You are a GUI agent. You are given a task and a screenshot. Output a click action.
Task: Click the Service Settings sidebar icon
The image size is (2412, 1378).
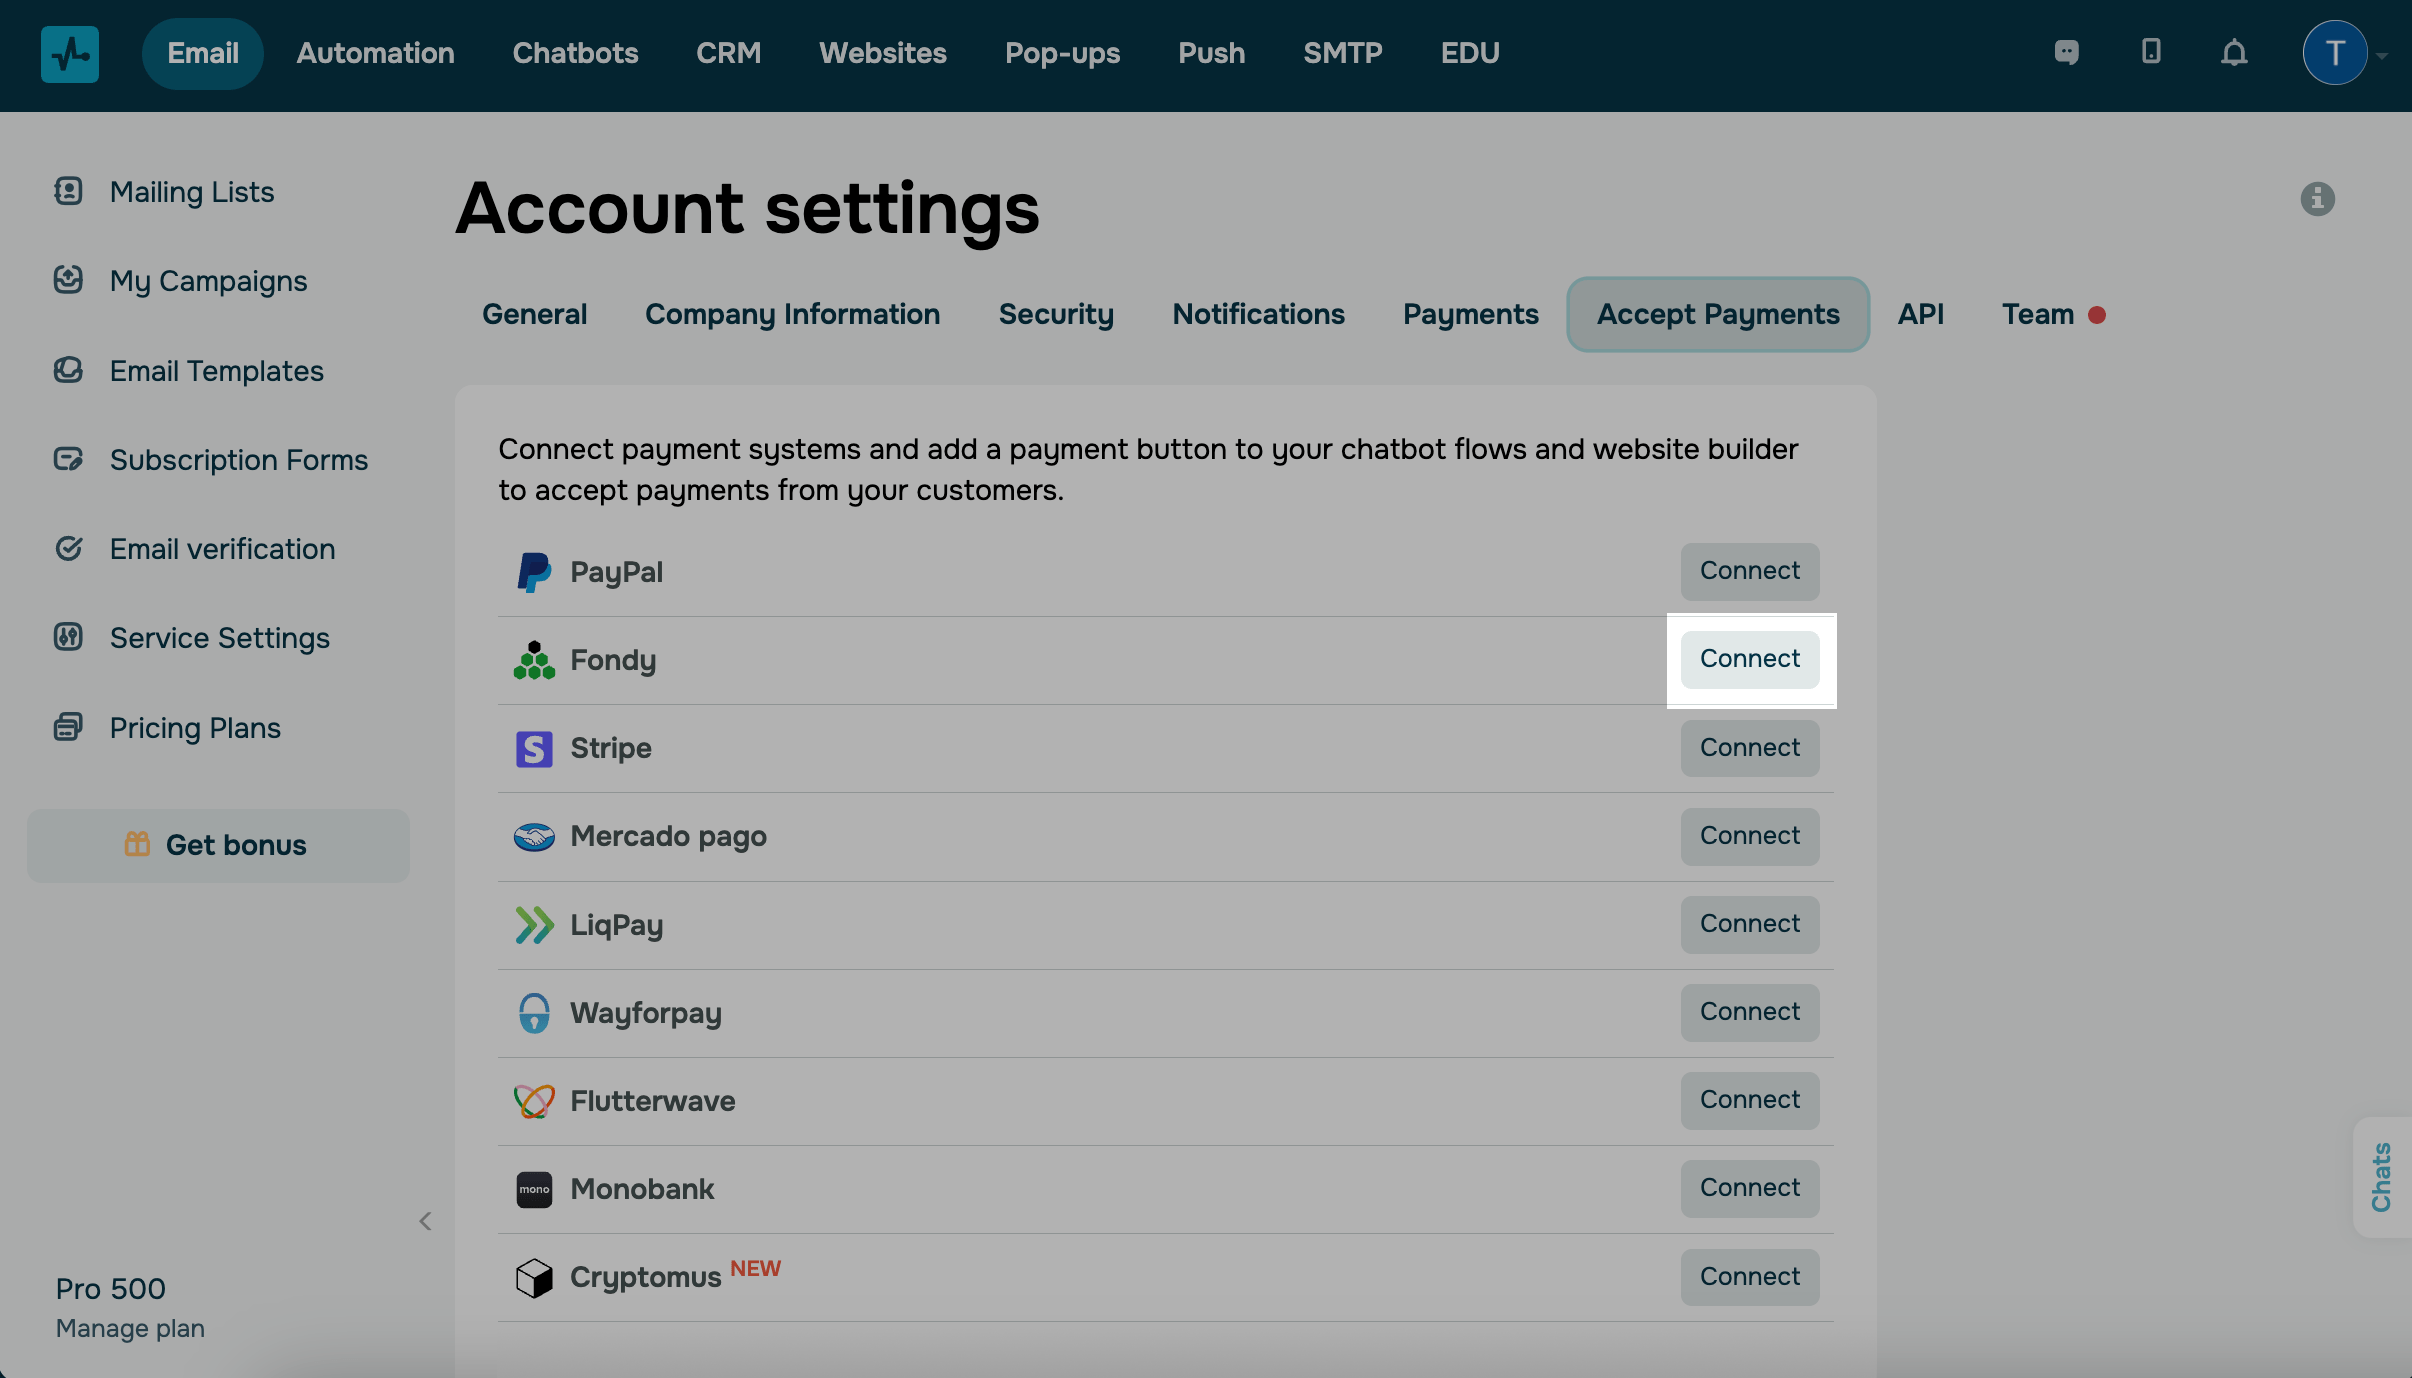[68, 637]
